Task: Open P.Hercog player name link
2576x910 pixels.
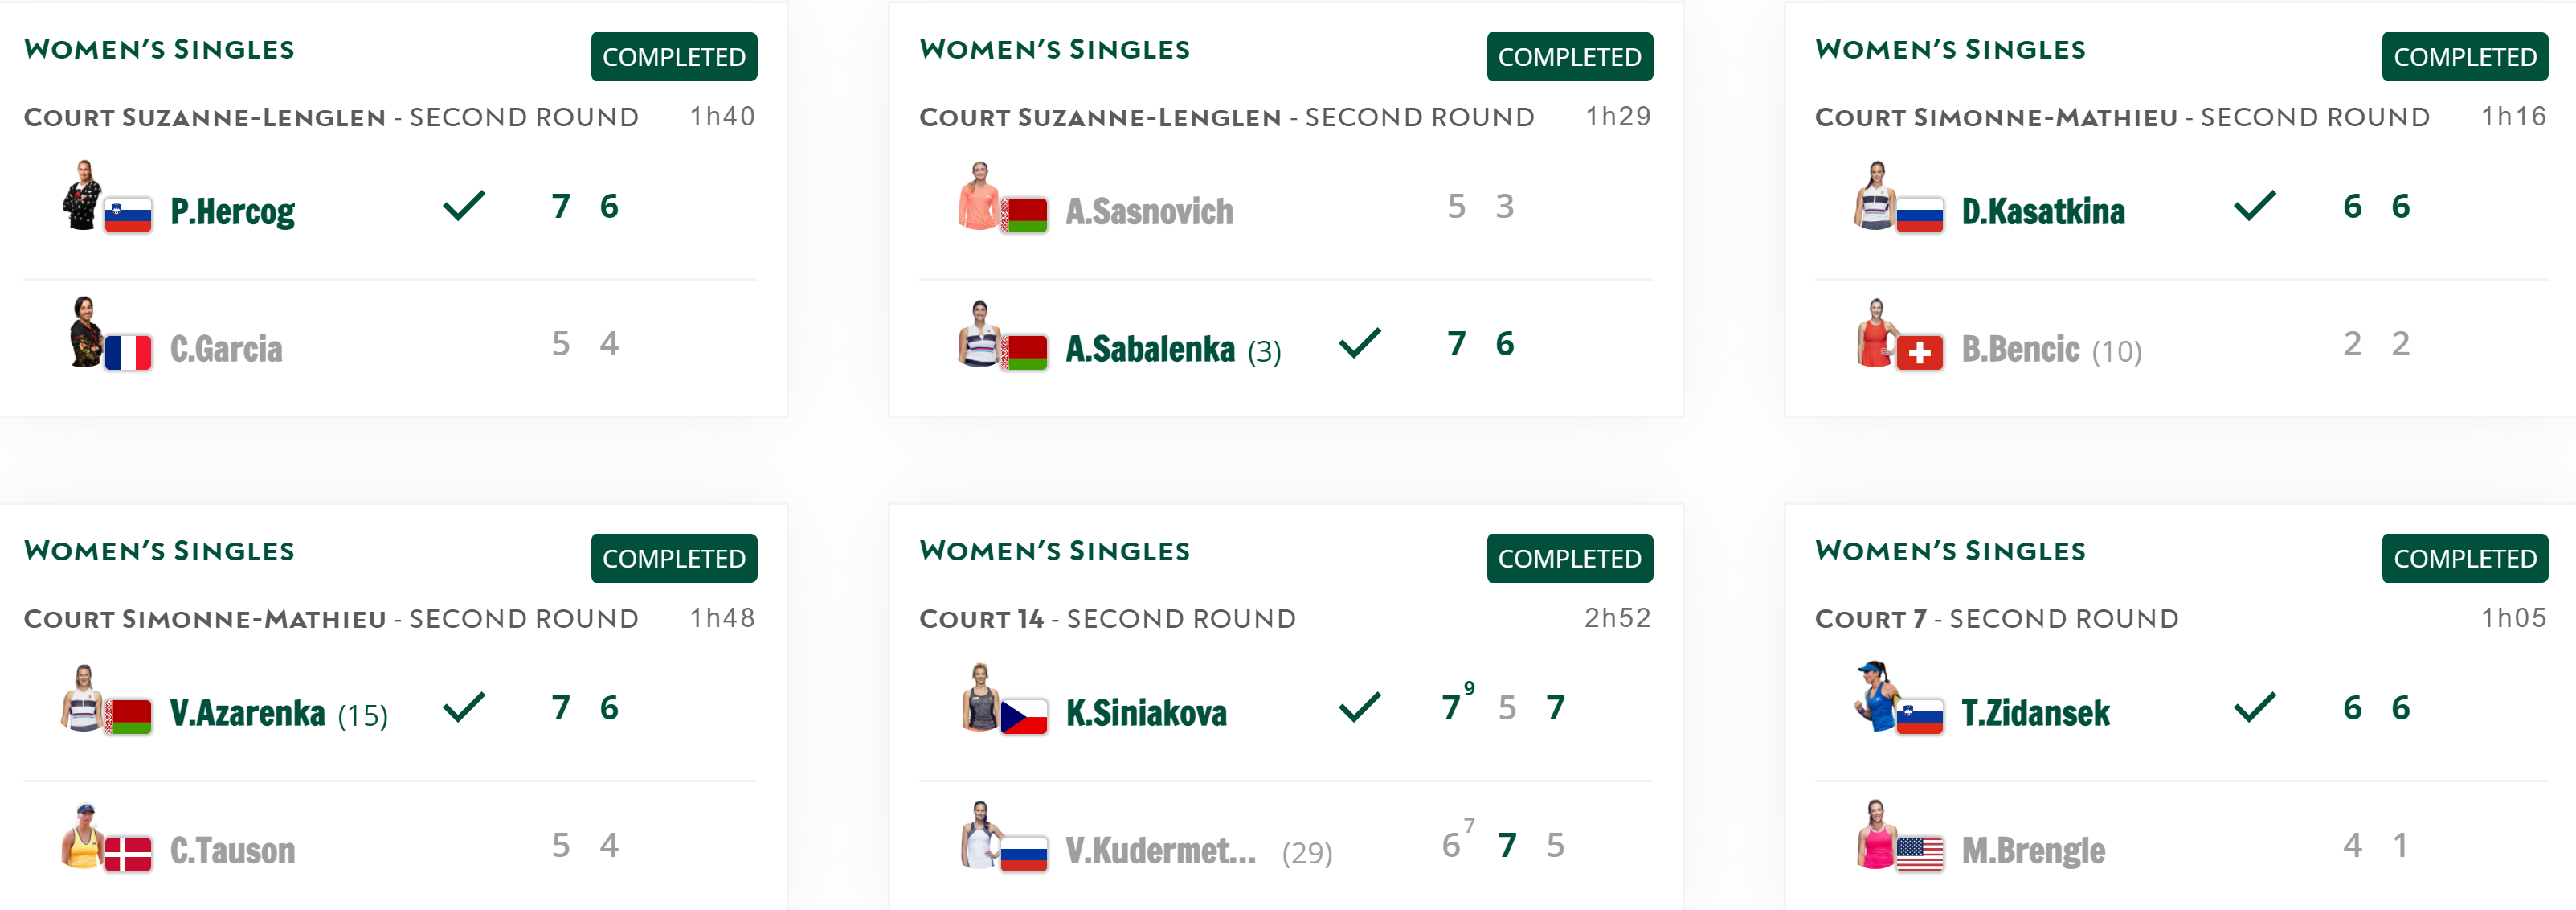Action: (232, 212)
